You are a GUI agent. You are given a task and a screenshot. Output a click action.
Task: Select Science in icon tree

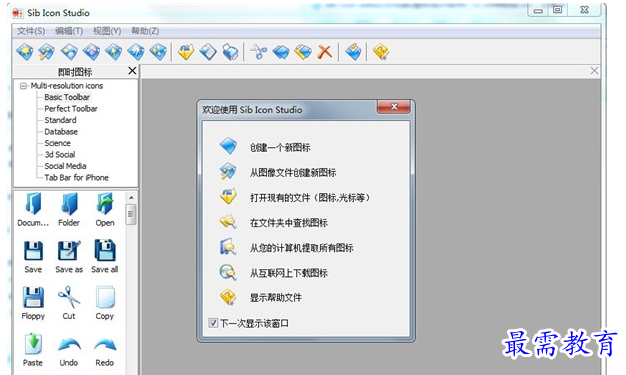pos(57,143)
